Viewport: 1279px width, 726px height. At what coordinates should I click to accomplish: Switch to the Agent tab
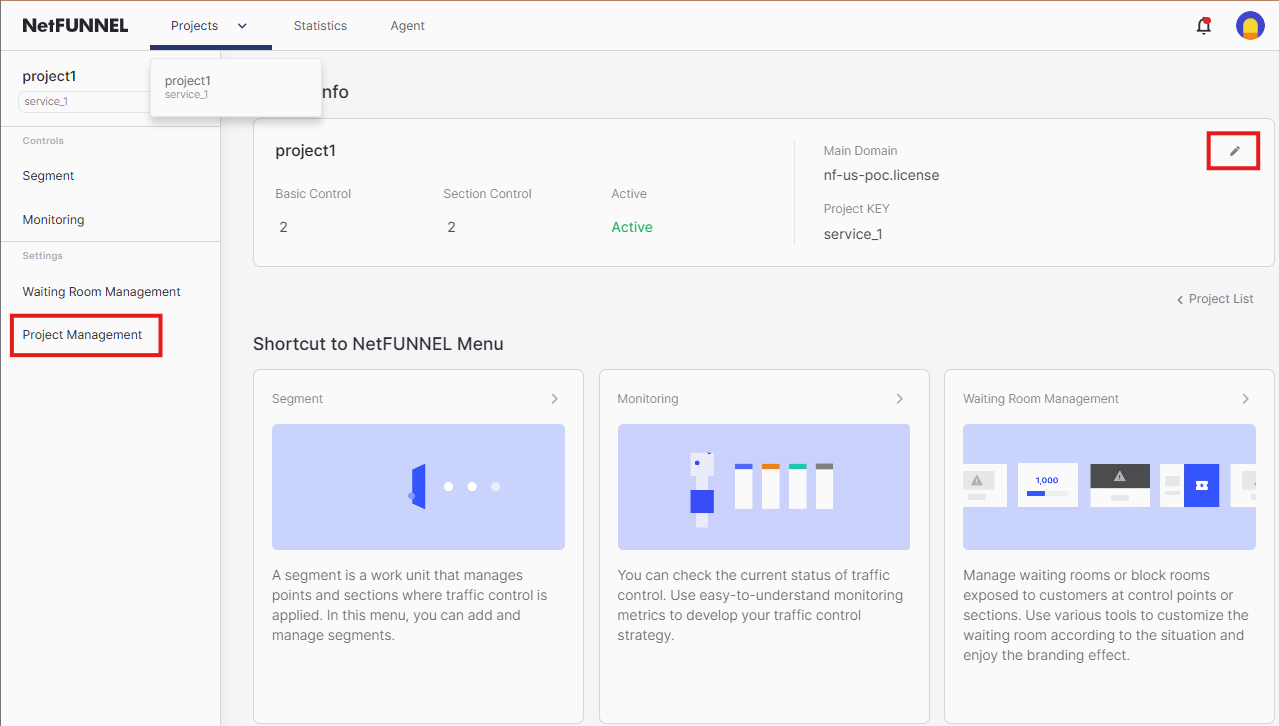click(407, 25)
